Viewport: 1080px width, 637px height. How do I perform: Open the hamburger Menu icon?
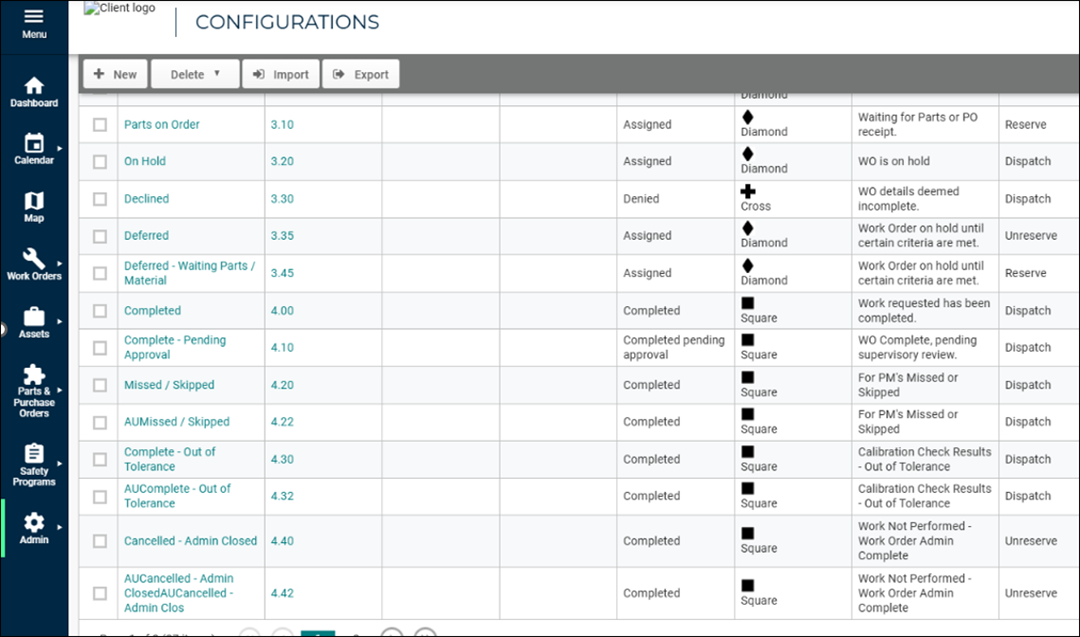(x=34, y=18)
